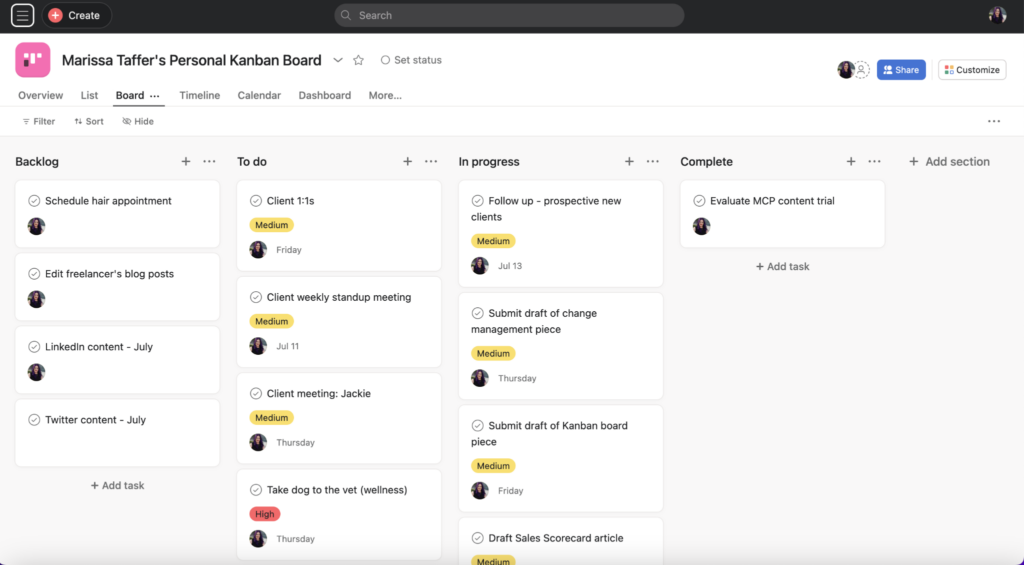Click into the Search field
Screen dimensions: 1024x565
click(509, 15)
